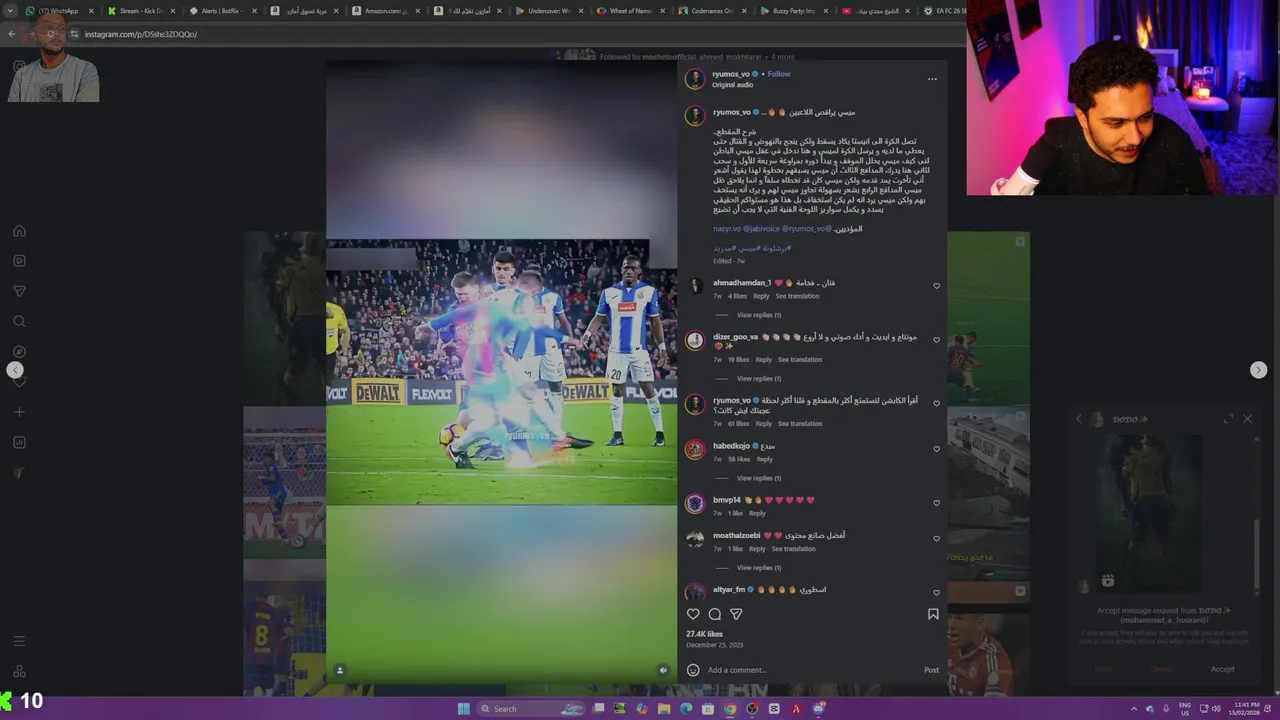
Task: Click the Add a comment field
Action: 812,670
